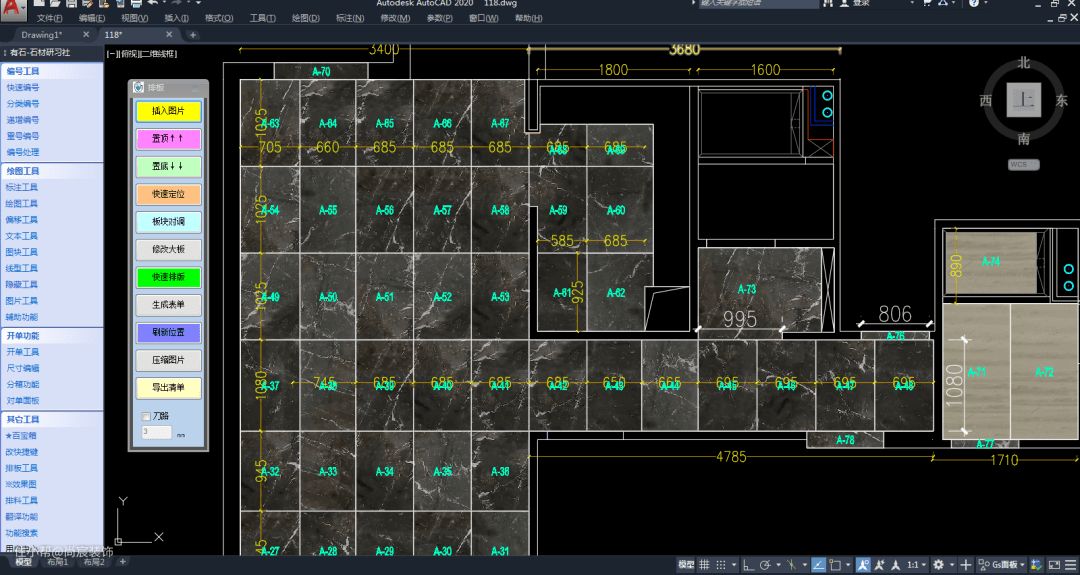Screen dimensions: 1080x575
Task: Click the 插入图片 yellow button
Action: pos(168,111)
